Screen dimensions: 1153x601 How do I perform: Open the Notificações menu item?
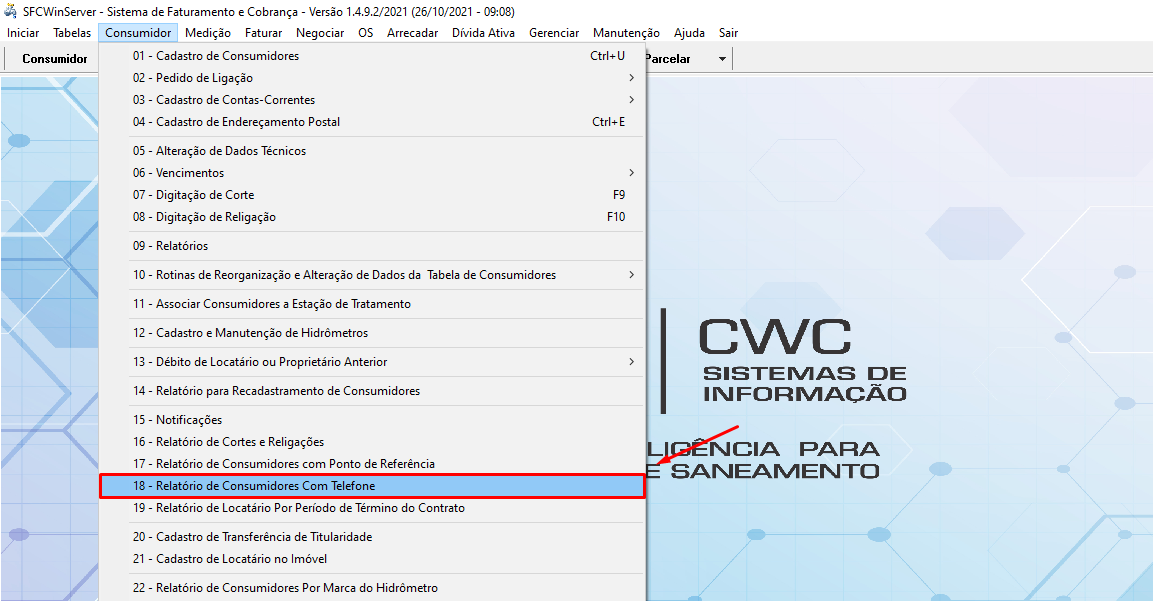coord(372,420)
